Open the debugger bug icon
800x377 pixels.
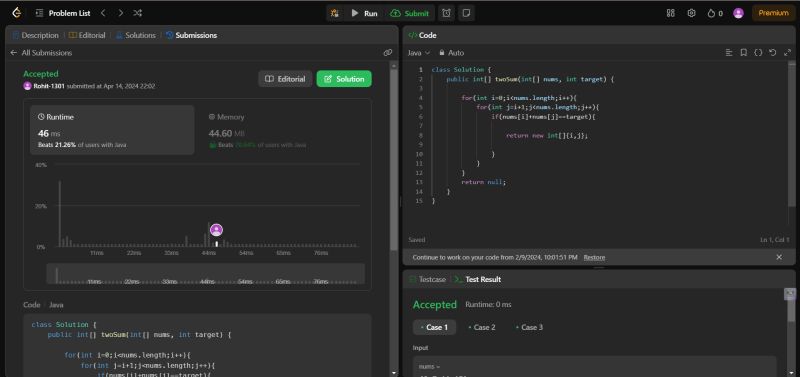[x=335, y=13]
